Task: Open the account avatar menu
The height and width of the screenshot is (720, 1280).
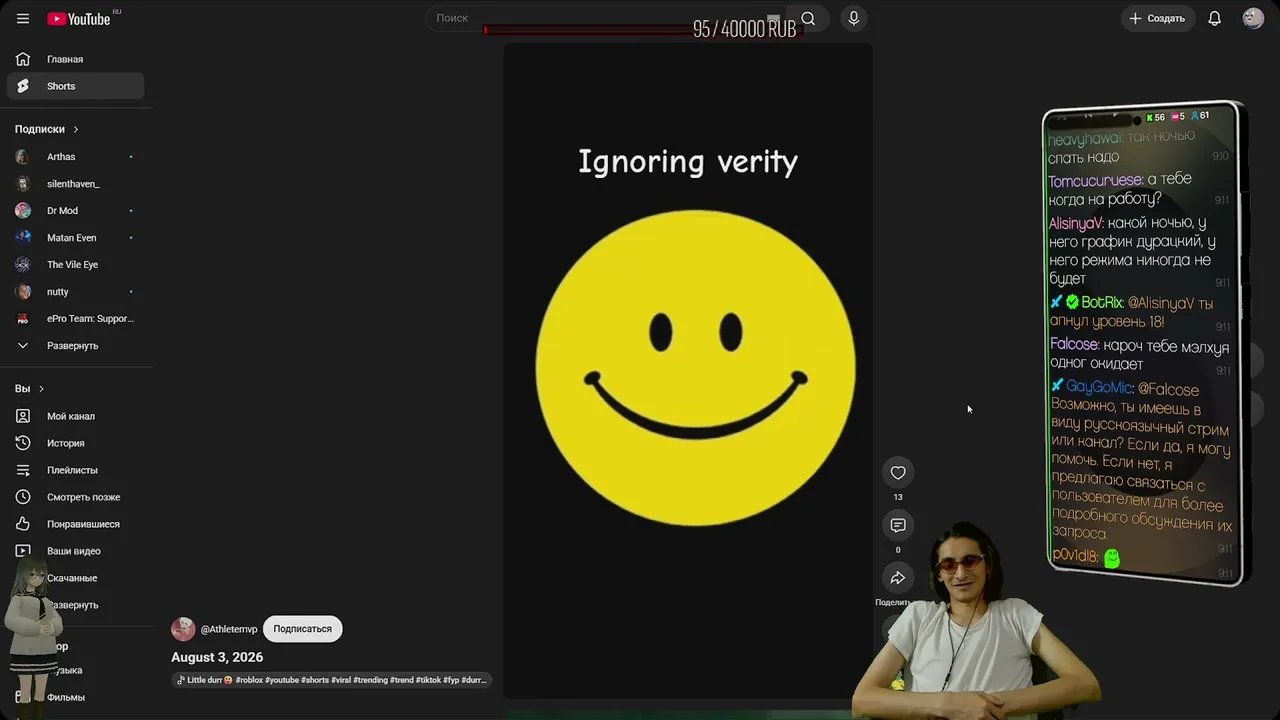Action: click(x=1253, y=18)
